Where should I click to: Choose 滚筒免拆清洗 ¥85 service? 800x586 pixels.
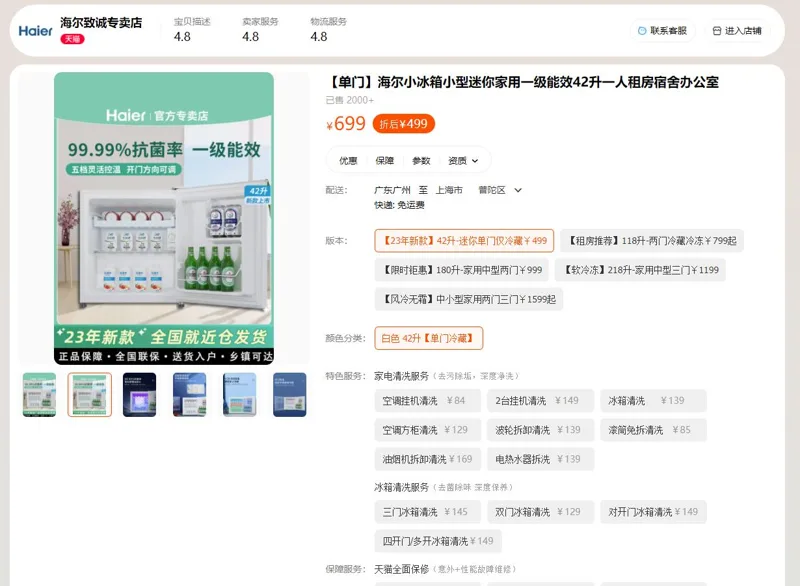pos(653,430)
